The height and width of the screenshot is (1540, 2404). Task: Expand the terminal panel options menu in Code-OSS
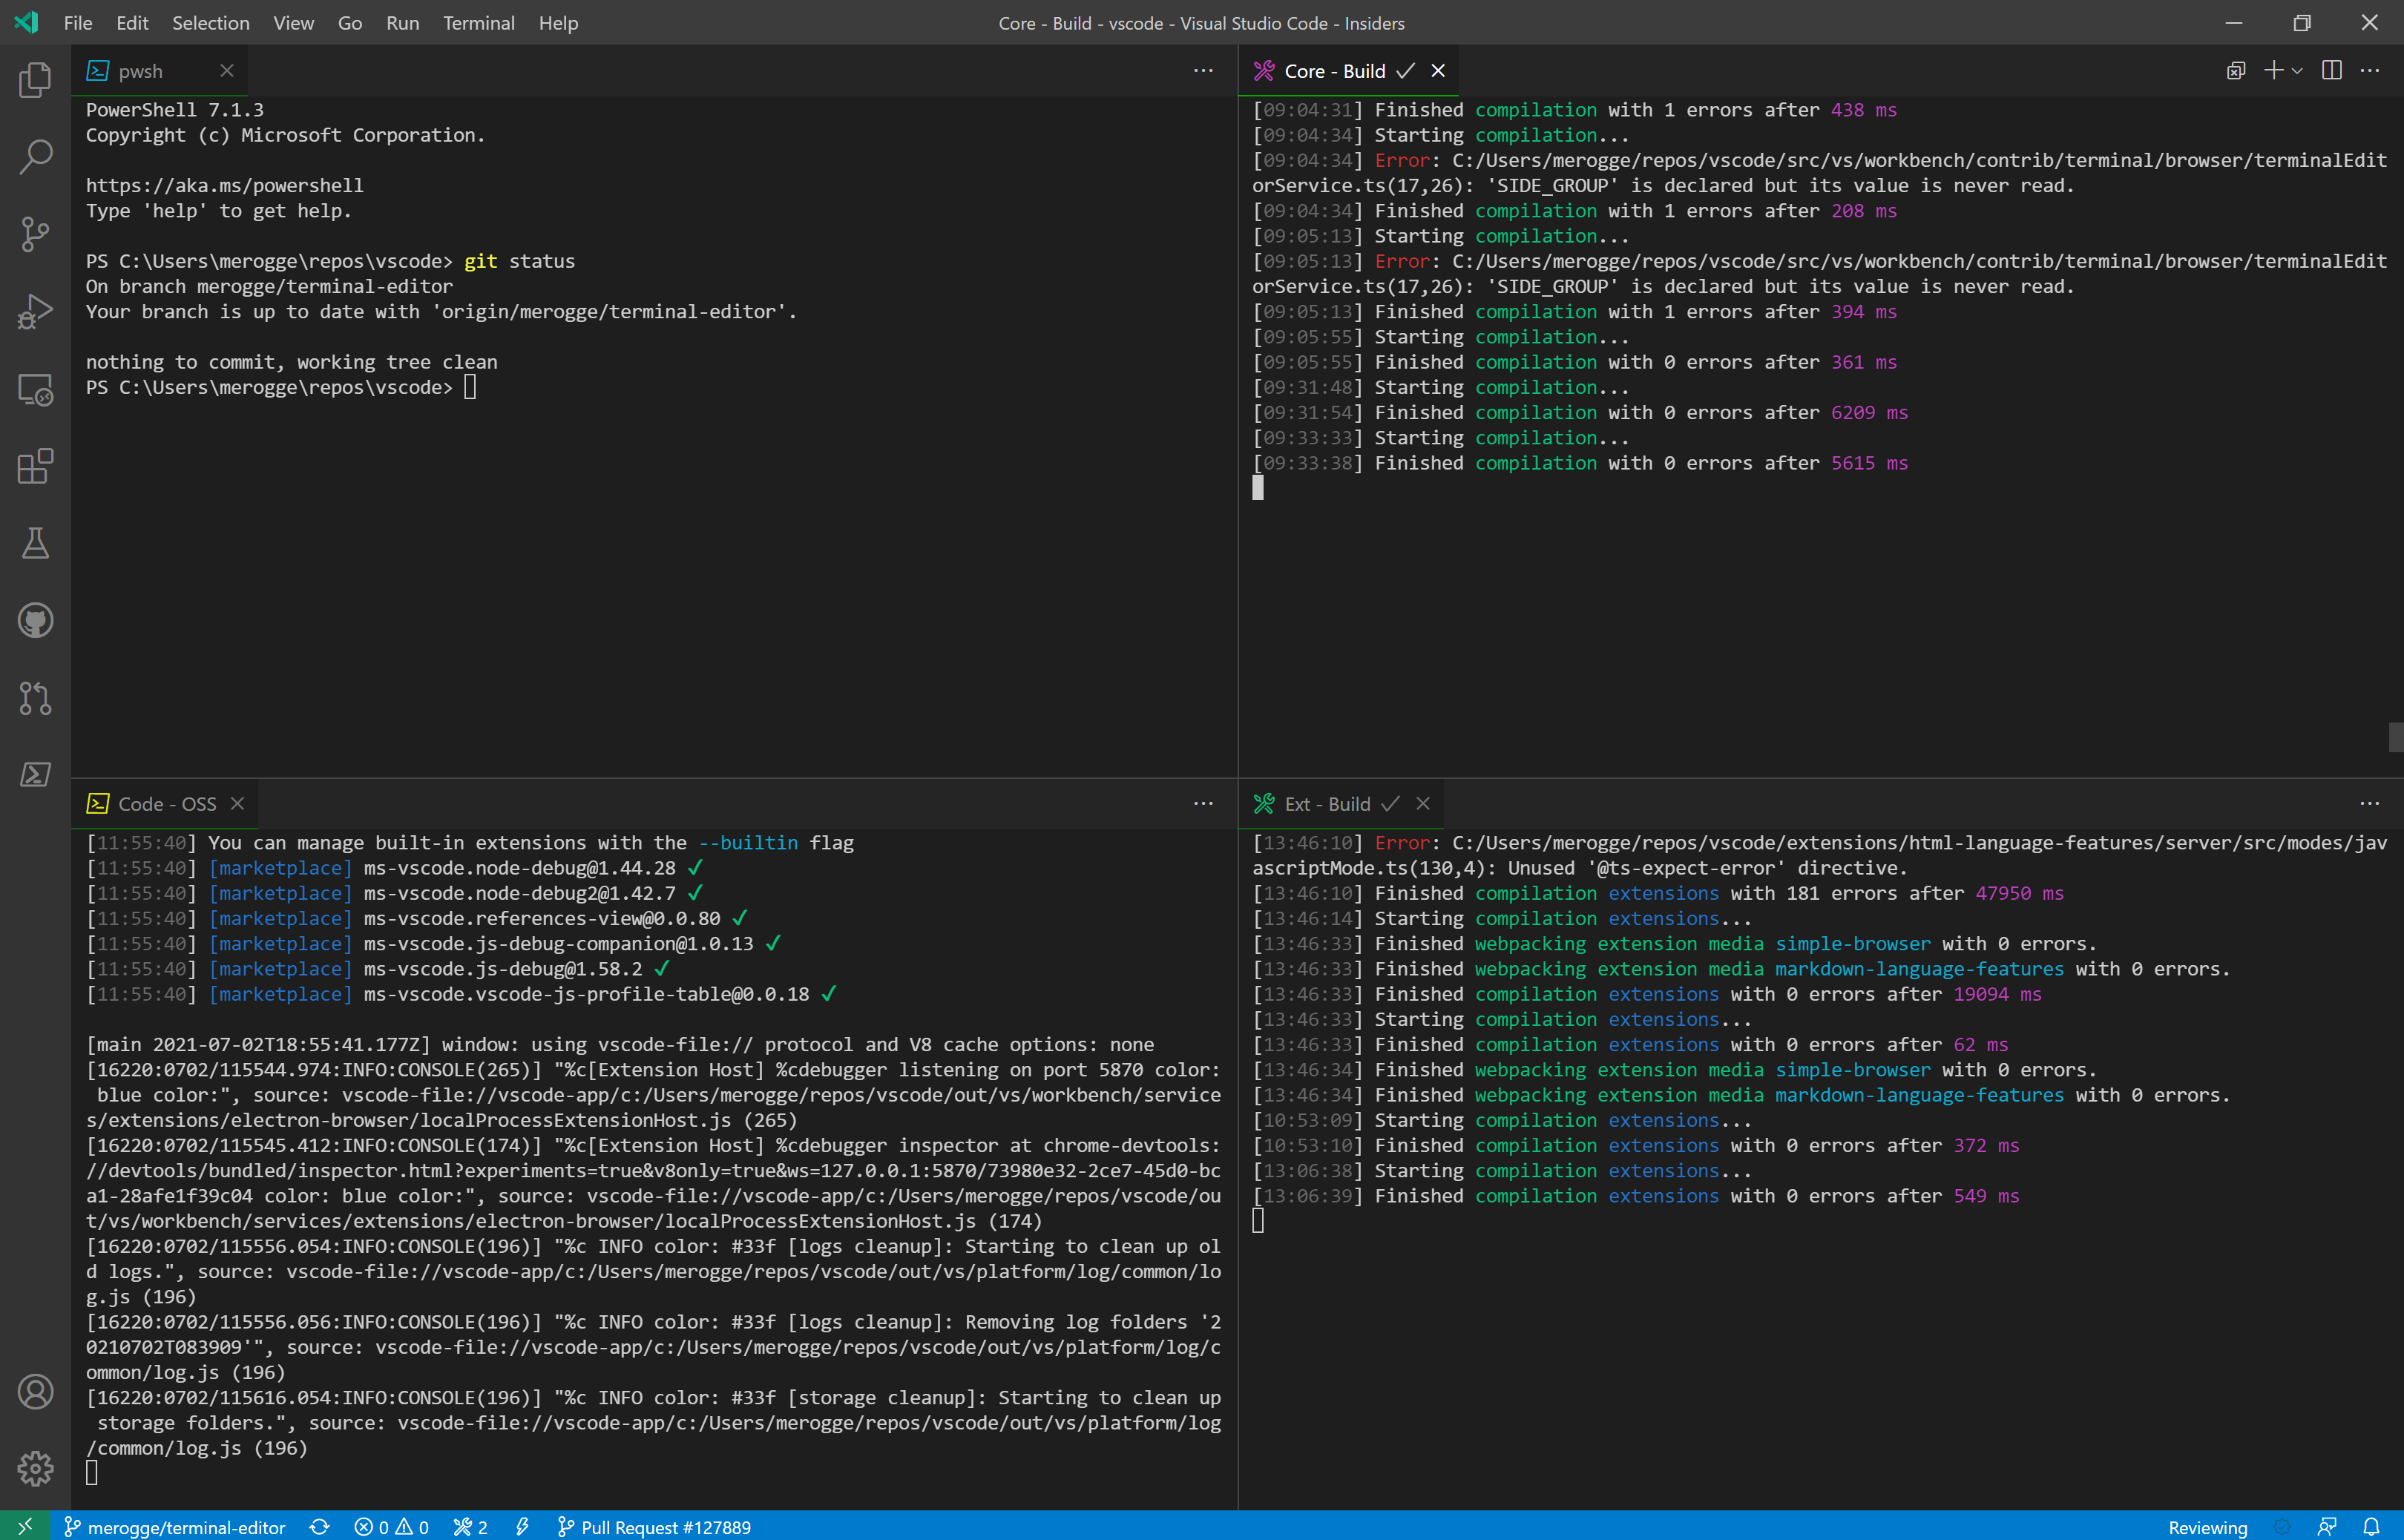pyautogui.click(x=1203, y=804)
